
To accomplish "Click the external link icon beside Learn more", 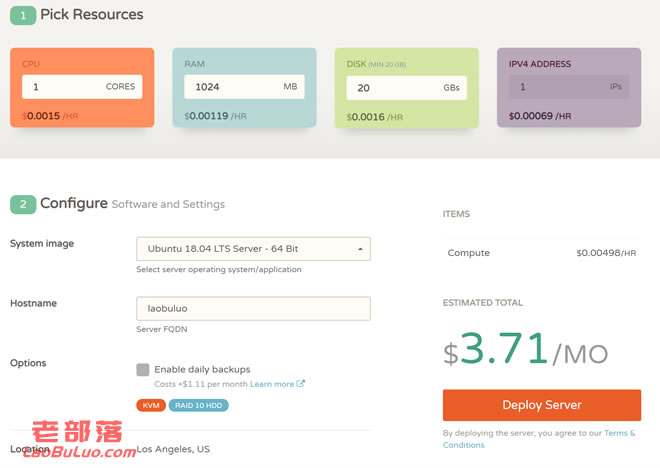I will point(301,383).
